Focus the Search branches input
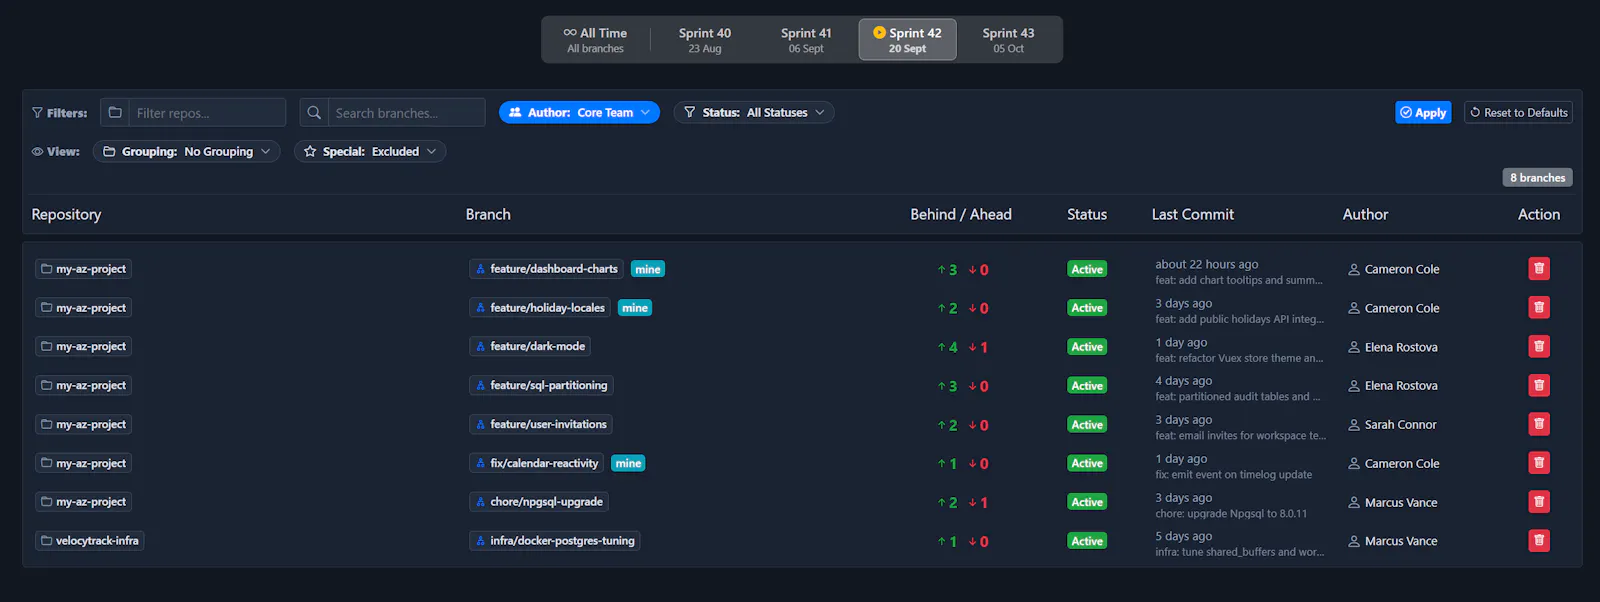 [x=406, y=112]
